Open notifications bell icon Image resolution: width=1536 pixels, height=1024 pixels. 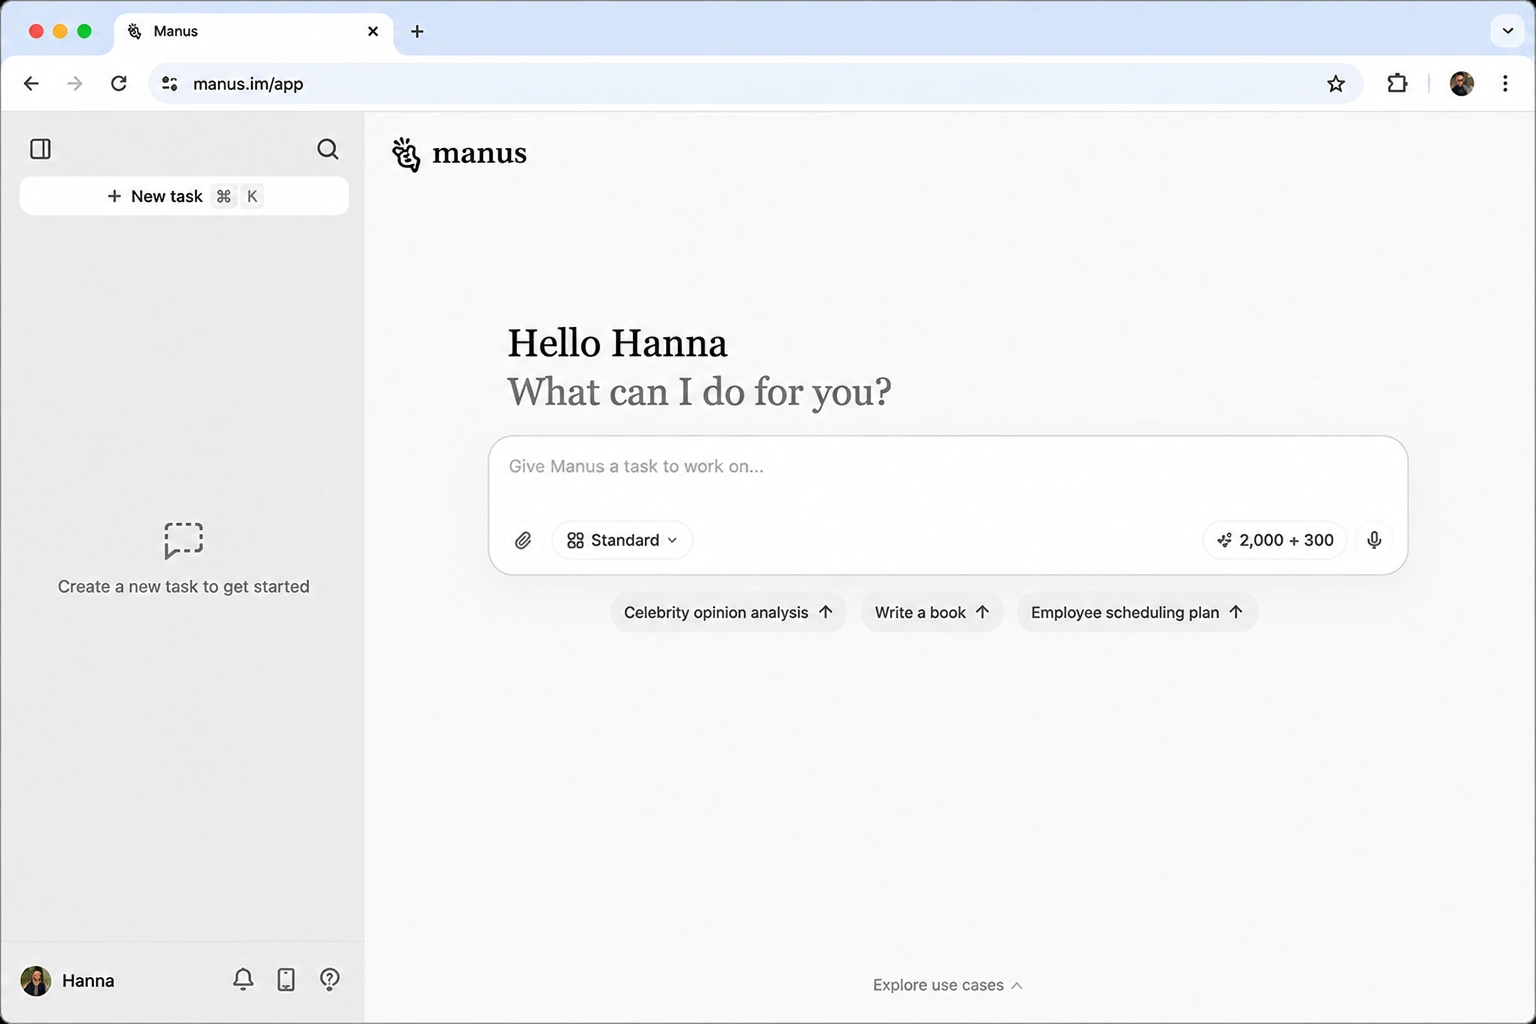[x=243, y=980]
